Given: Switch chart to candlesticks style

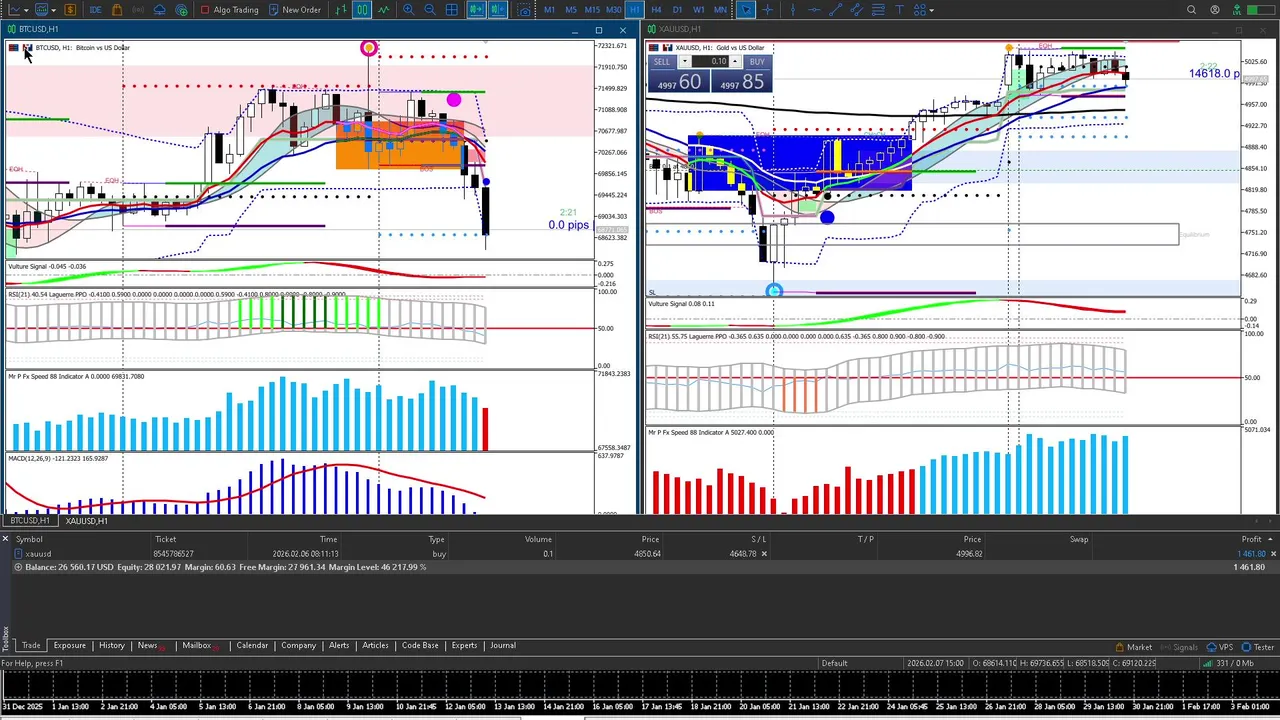Looking at the screenshot, I should pos(362,10).
